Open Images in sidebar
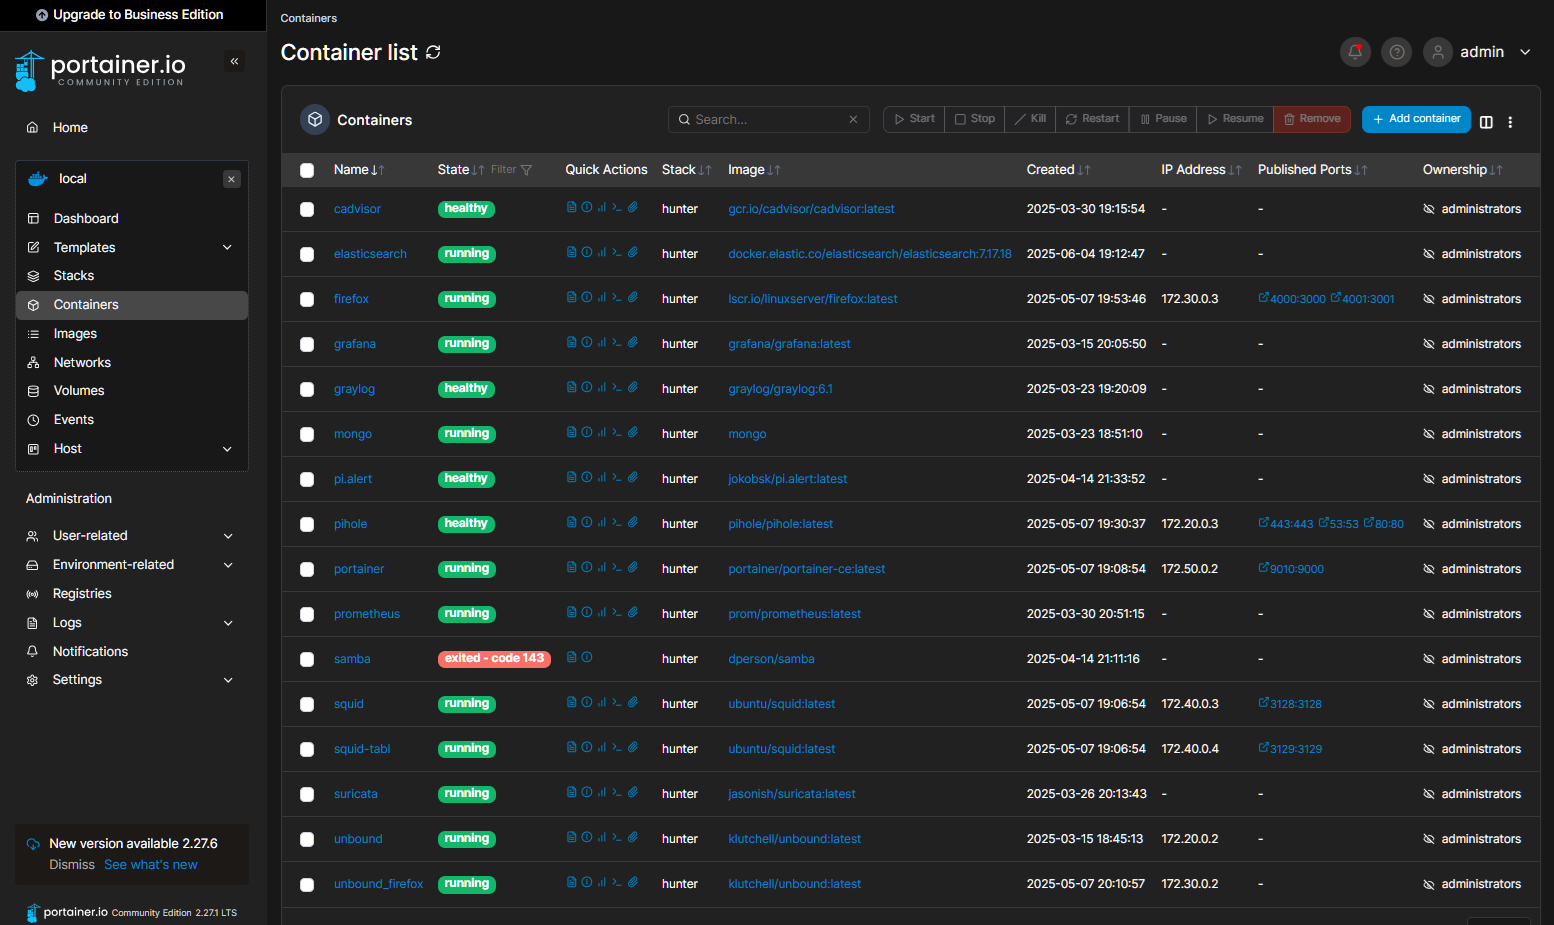 pyautogui.click(x=132, y=334)
